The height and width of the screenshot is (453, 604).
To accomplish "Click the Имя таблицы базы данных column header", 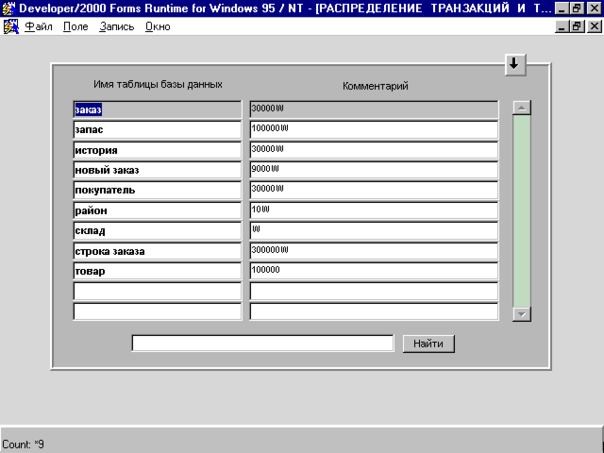I will point(158,84).
